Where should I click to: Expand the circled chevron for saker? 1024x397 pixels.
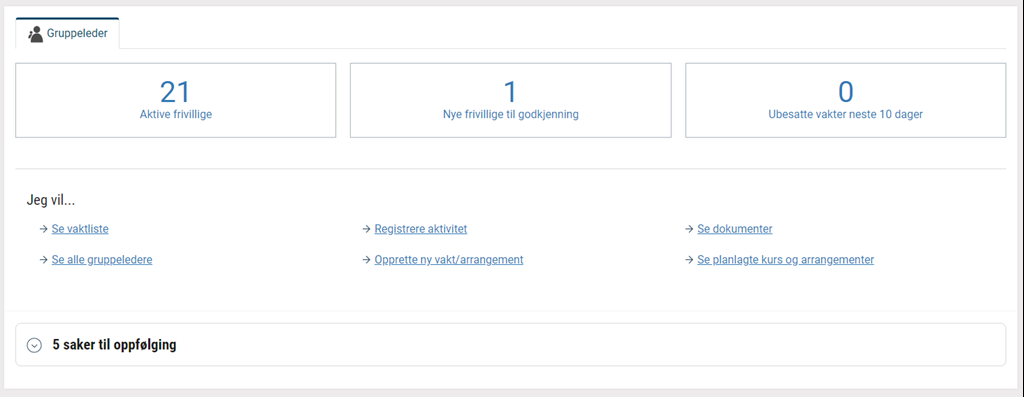pyautogui.click(x=34, y=345)
